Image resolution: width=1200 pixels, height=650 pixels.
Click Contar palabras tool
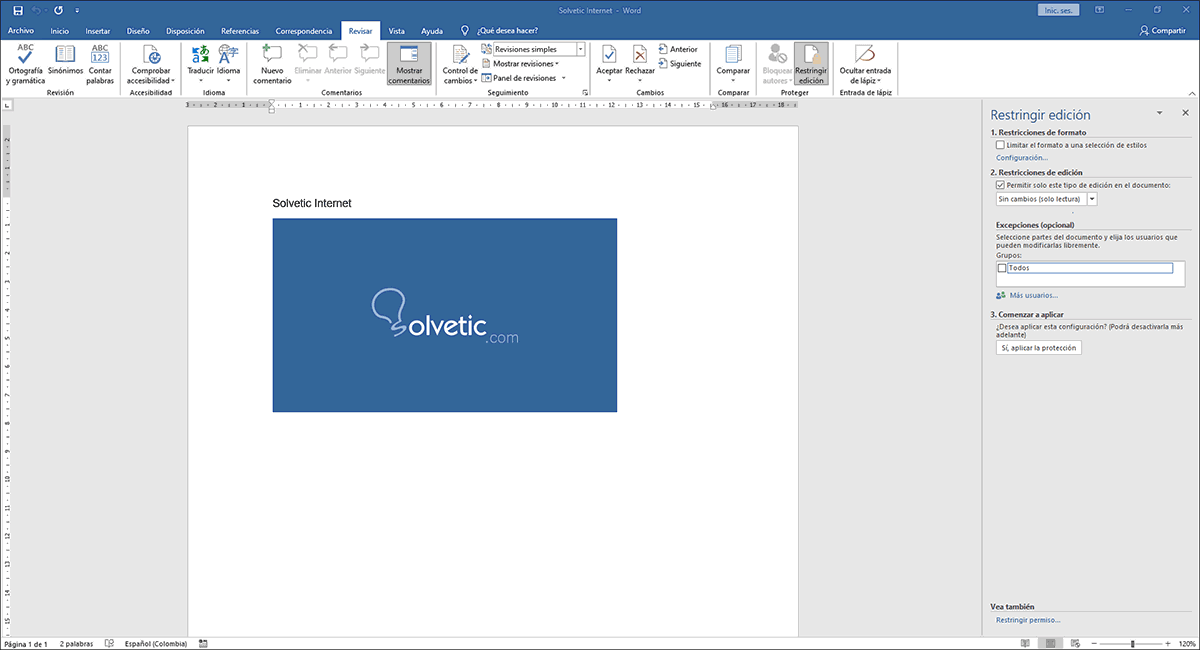pyautogui.click(x=101, y=65)
